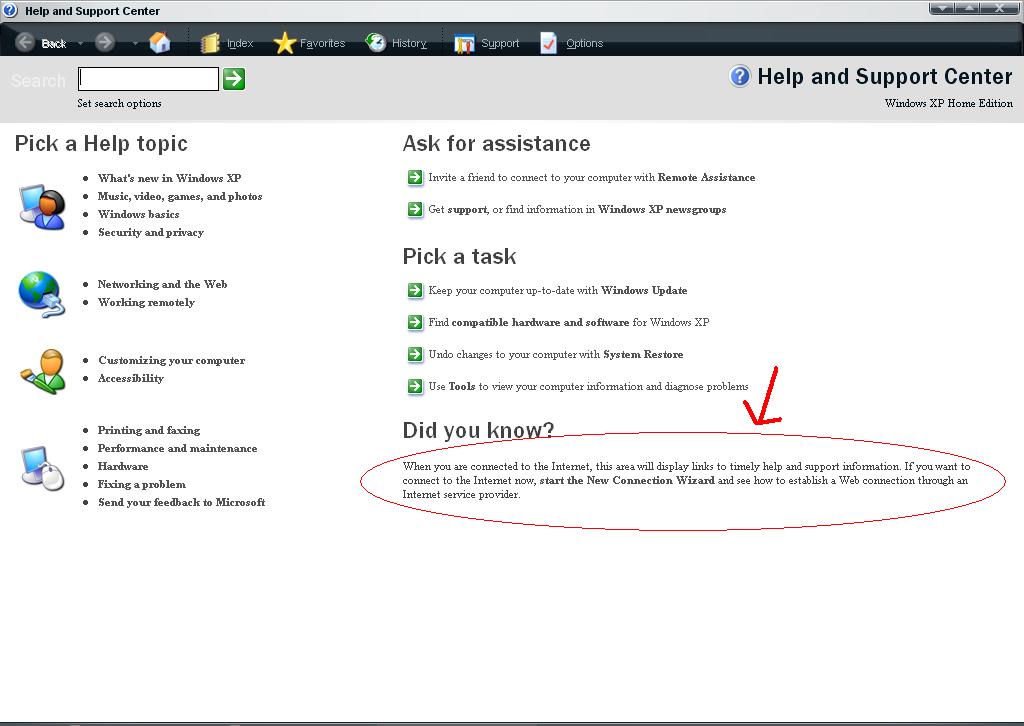Click inside the Search text field
Image resolution: width=1024 pixels, height=726 pixels.
click(147, 78)
